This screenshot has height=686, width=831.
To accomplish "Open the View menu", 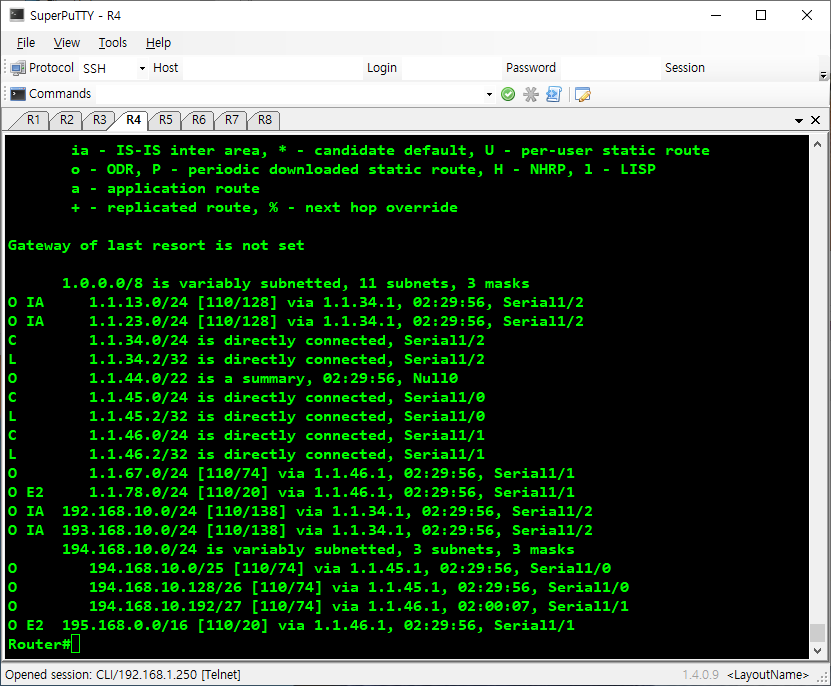I will (66, 43).
